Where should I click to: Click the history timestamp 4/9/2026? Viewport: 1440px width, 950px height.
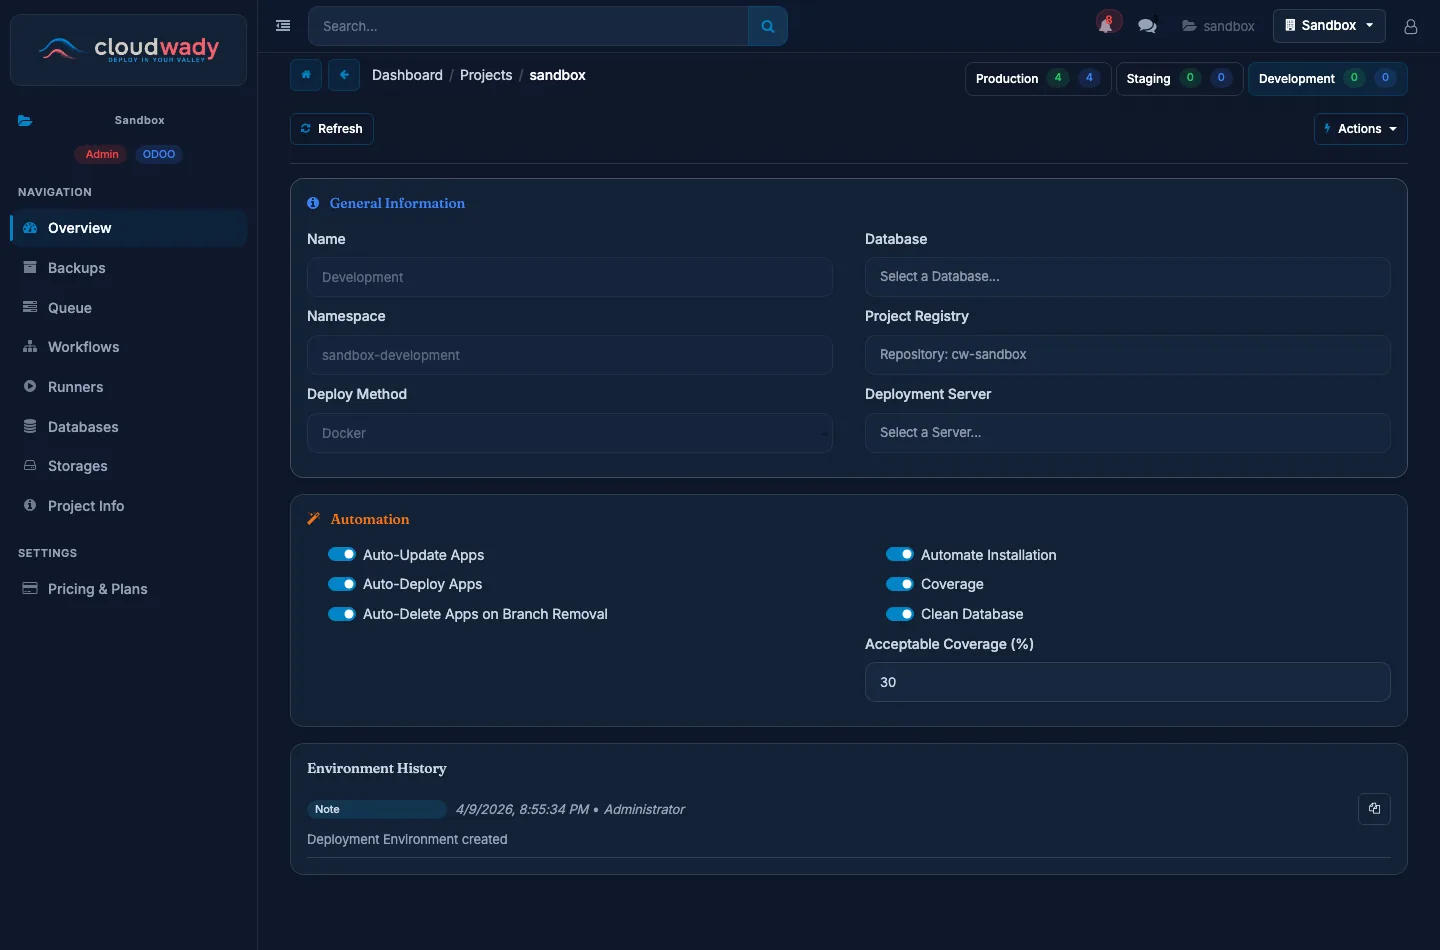point(522,809)
